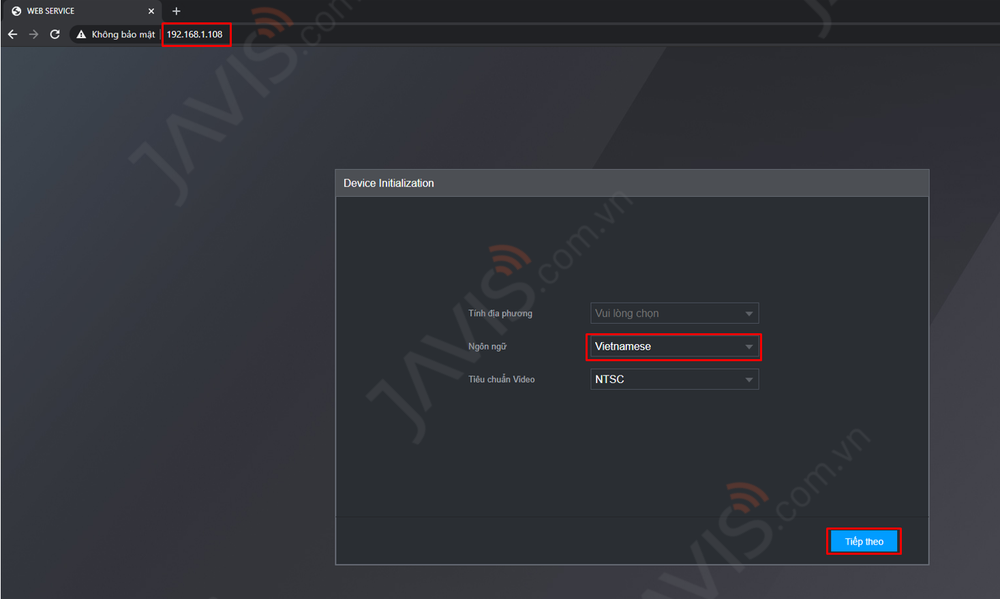Click the browser back arrow

13,34
